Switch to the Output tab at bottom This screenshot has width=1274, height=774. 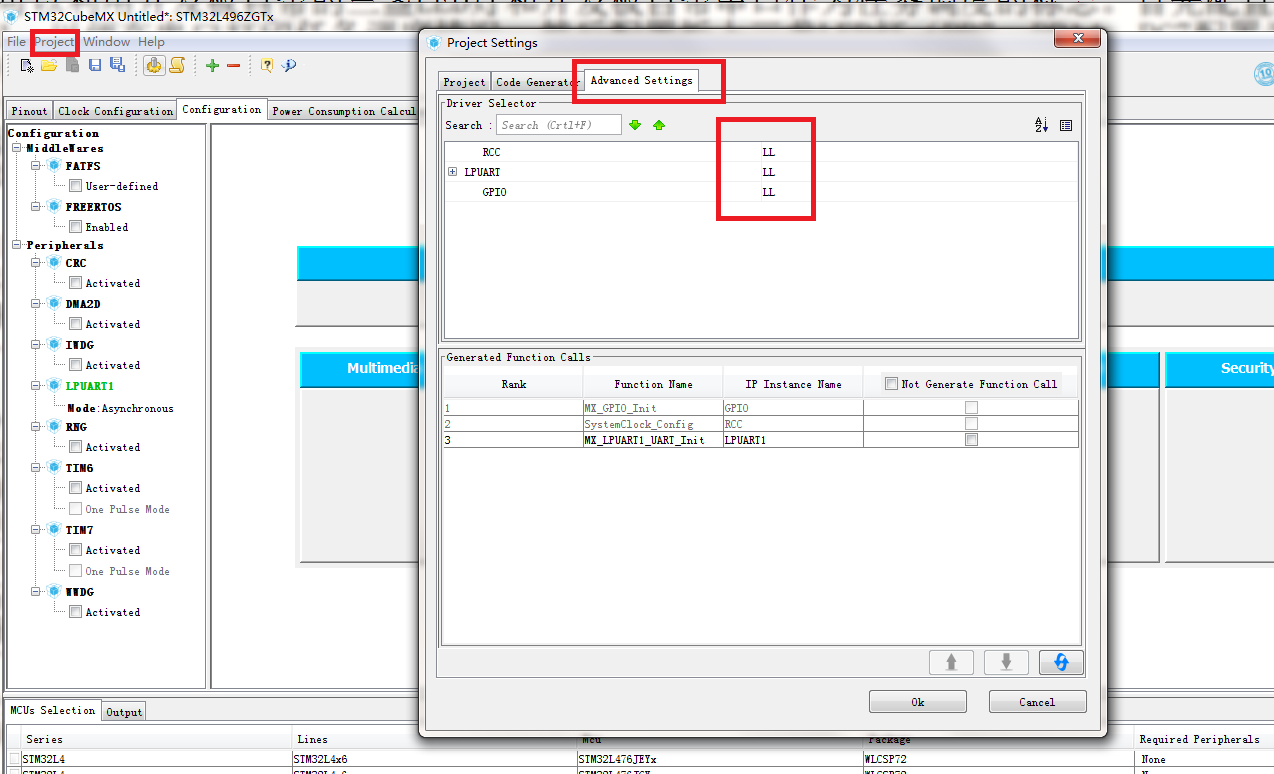125,712
